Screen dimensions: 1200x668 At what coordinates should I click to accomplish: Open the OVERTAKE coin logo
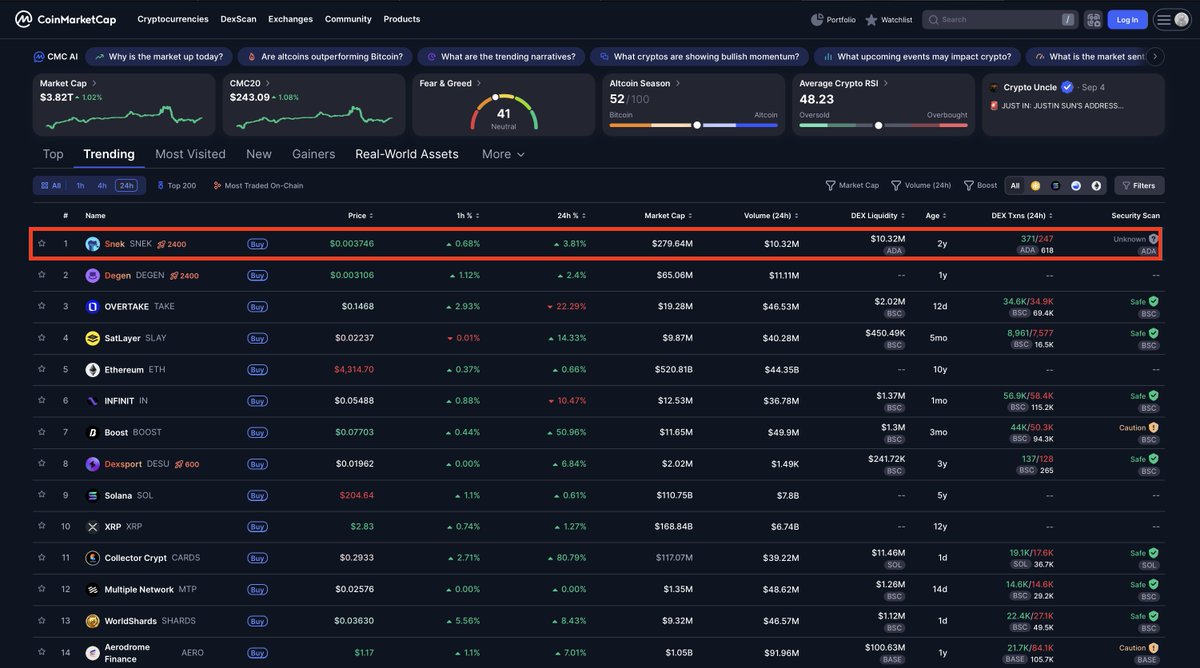(x=93, y=306)
